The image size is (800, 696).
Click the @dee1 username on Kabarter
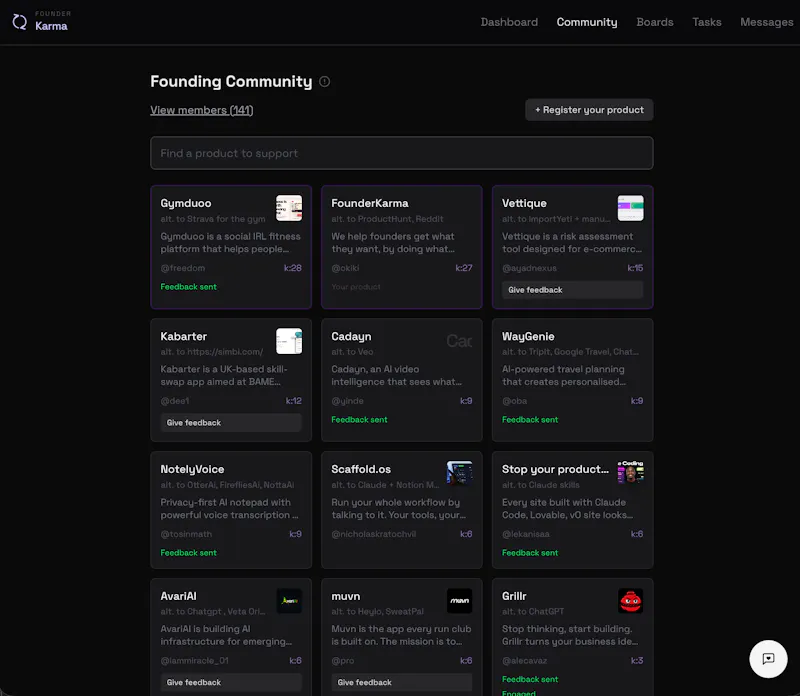(174, 401)
